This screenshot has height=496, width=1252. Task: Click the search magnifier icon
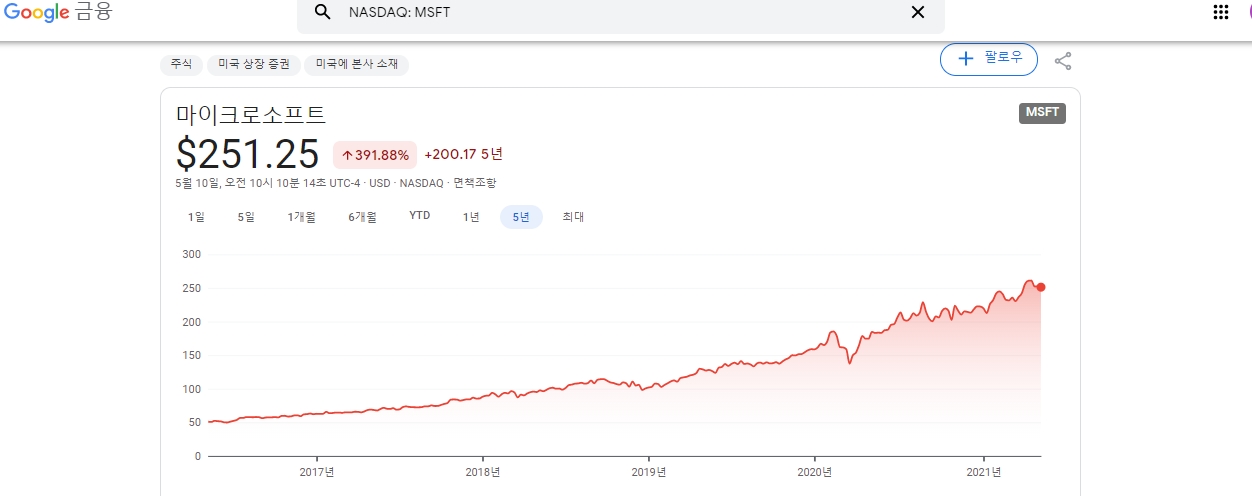[x=322, y=12]
